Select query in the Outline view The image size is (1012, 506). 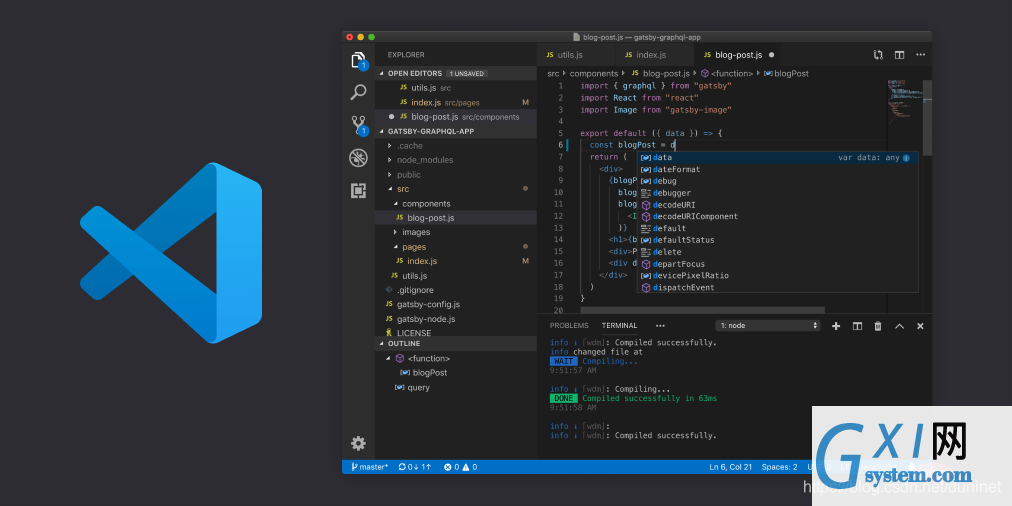coord(456,388)
